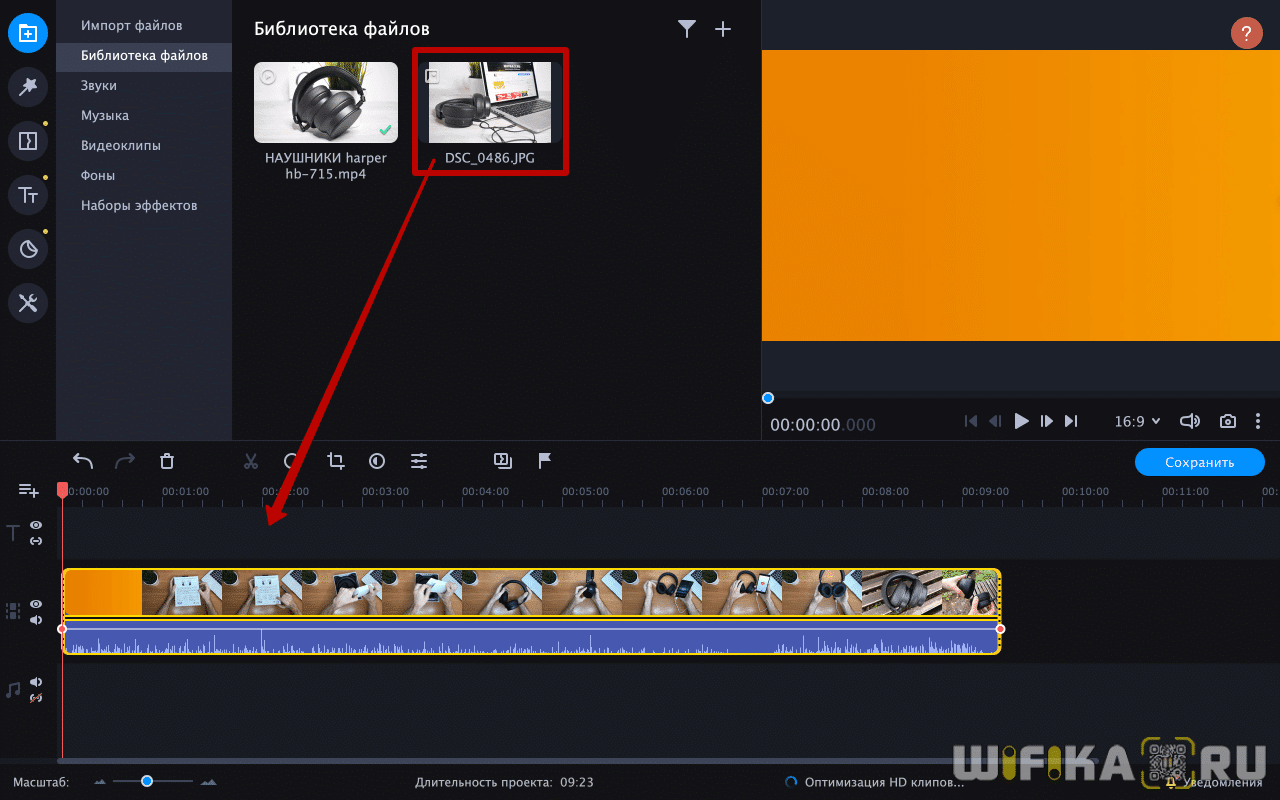Screen dimensions: 1280x800
Task: Play the preview video
Action: tap(1021, 421)
